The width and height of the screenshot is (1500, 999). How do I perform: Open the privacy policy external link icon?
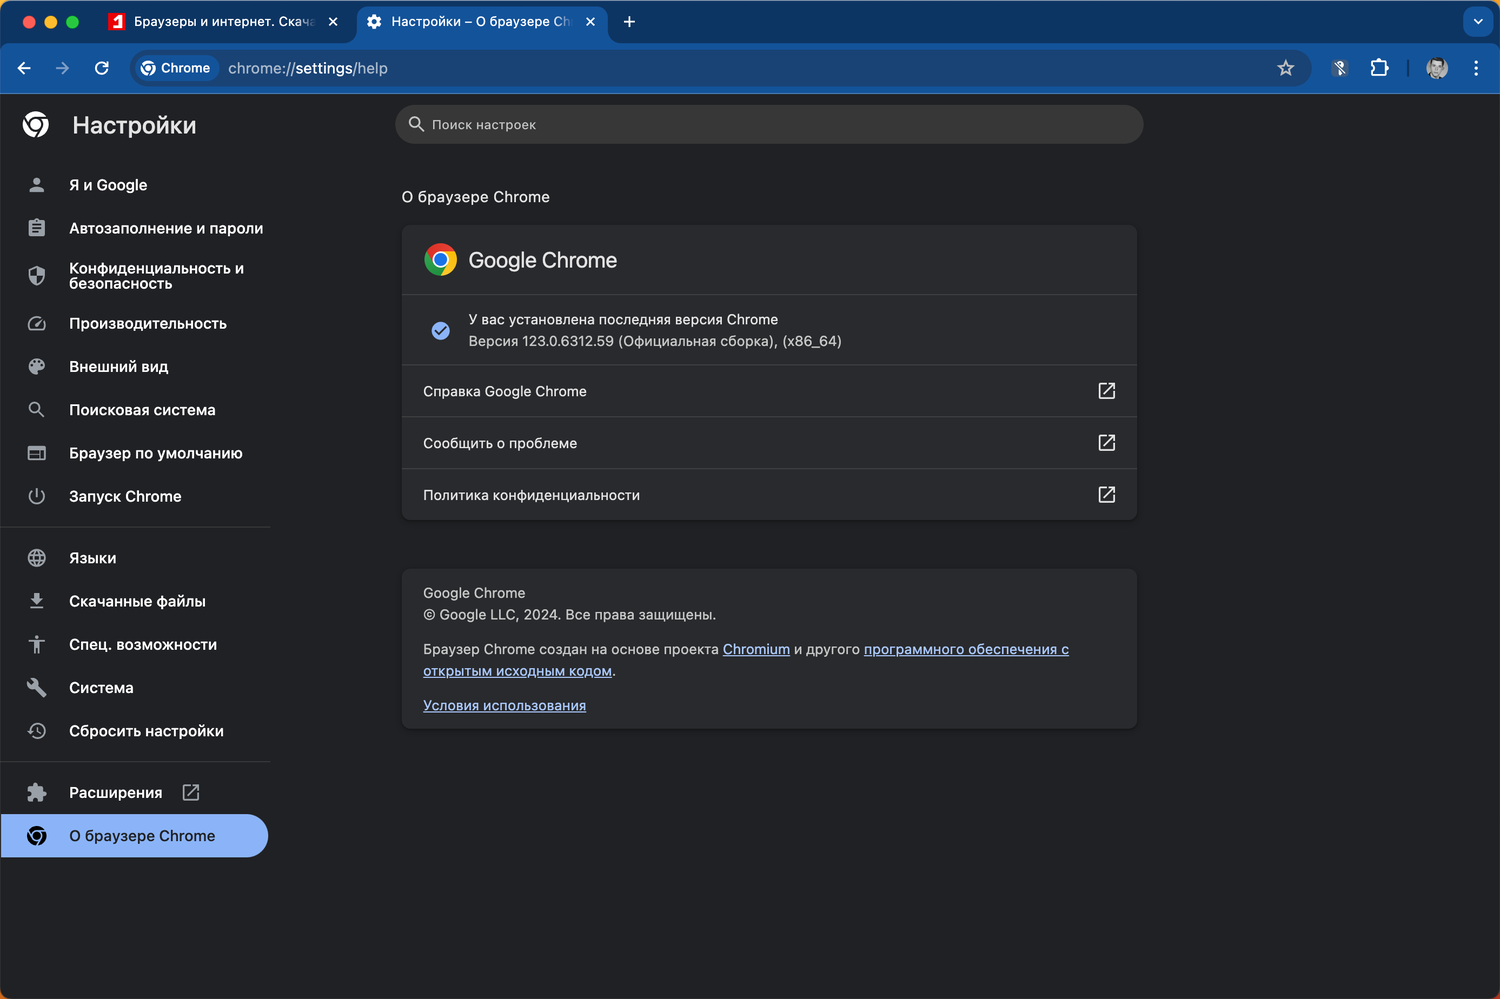pos(1106,495)
